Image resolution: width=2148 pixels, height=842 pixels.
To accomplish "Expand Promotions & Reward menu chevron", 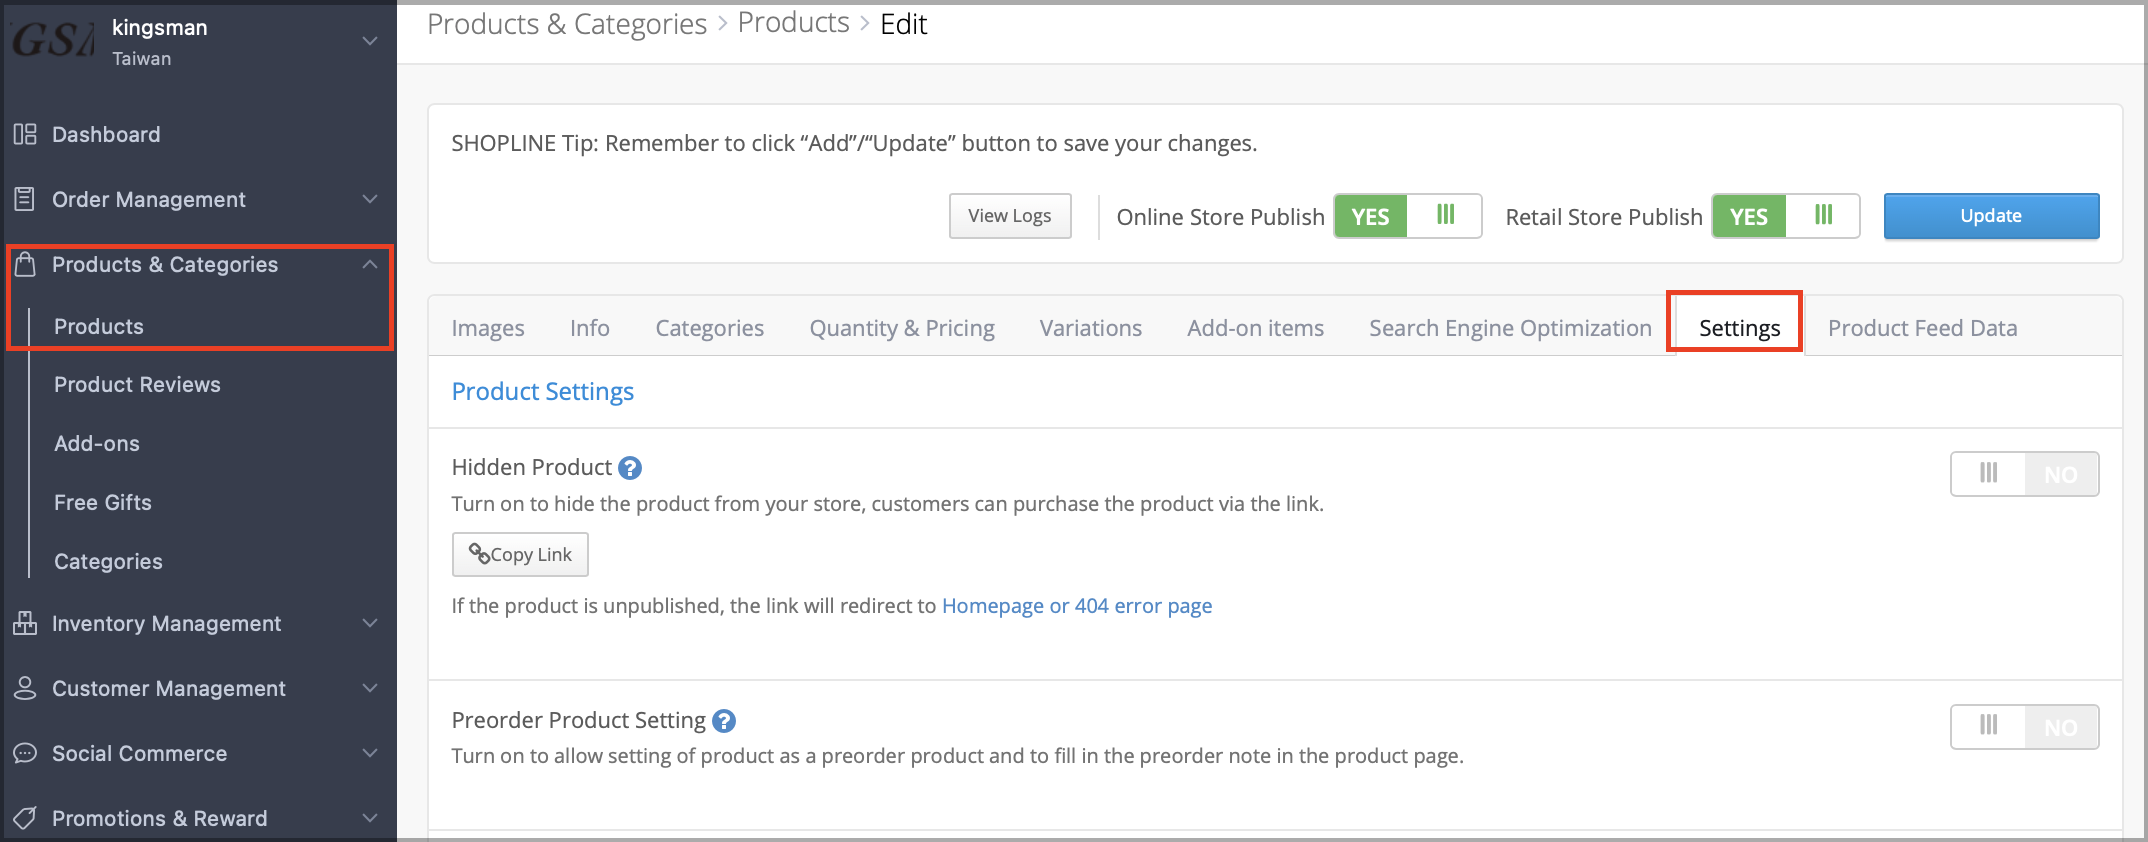I will click(x=370, y=818).
